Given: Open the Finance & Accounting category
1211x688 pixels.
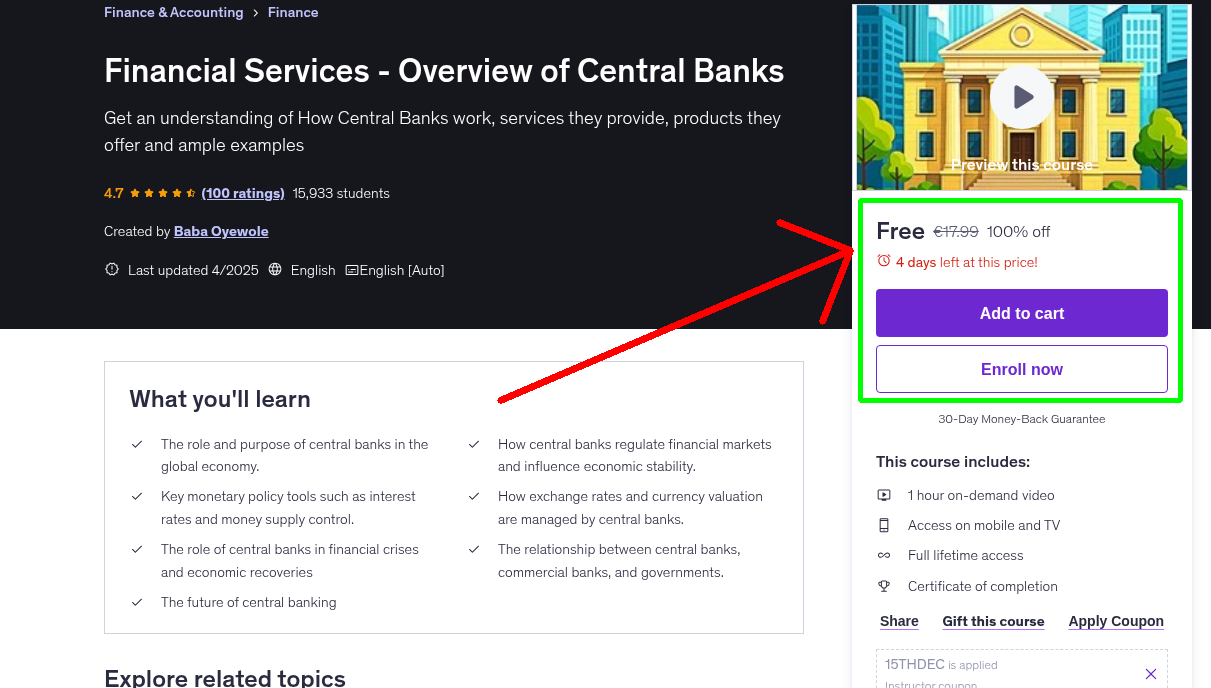Looking at the screenshot, I should (x=173, y=12).
